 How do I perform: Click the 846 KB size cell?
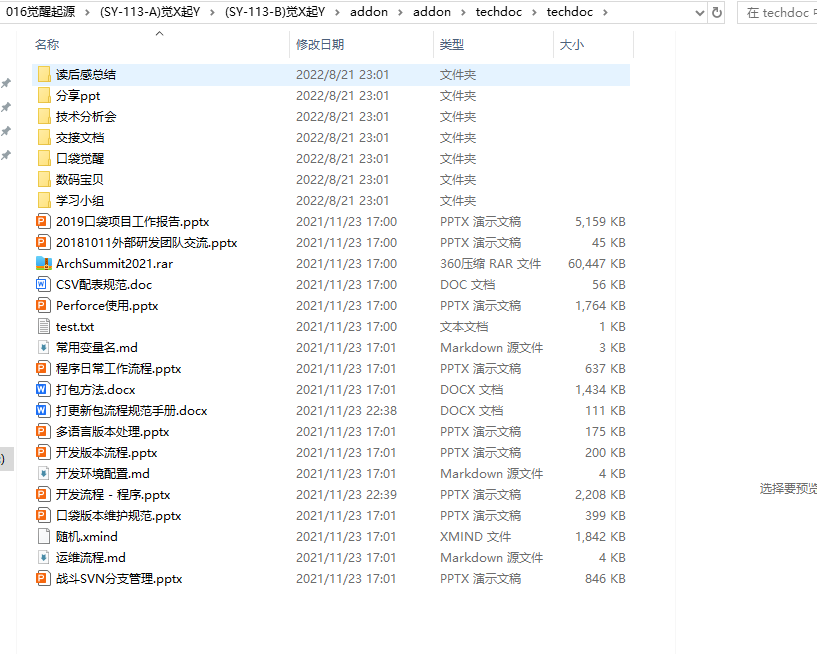point(605,578)
